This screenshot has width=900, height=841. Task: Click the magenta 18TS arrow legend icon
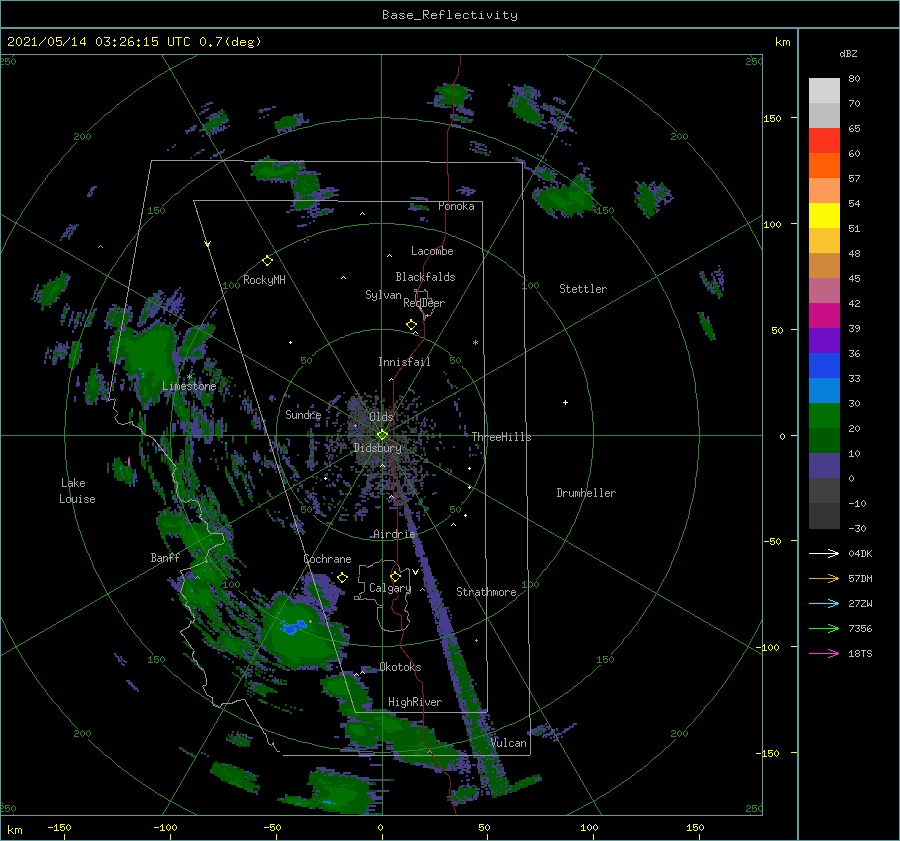point(824,653)
